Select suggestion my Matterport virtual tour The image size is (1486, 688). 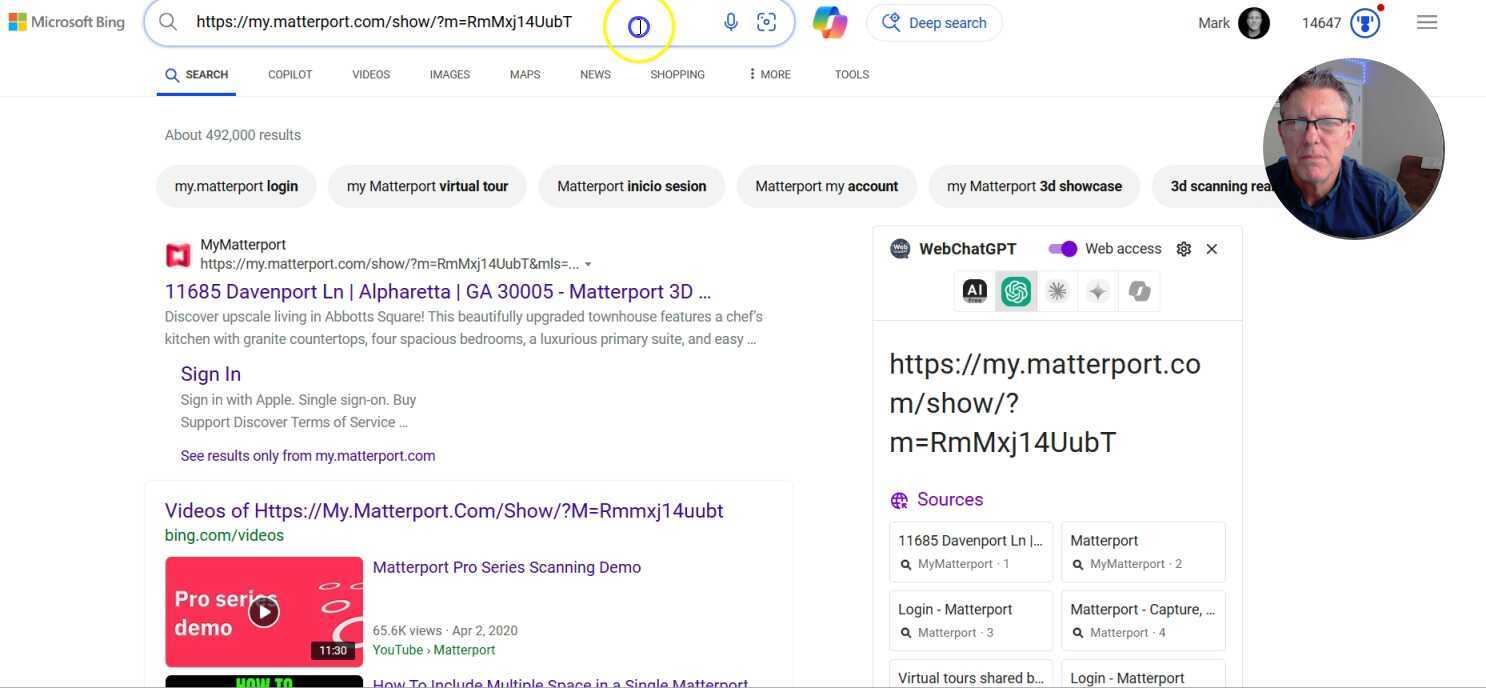[427, 186]
